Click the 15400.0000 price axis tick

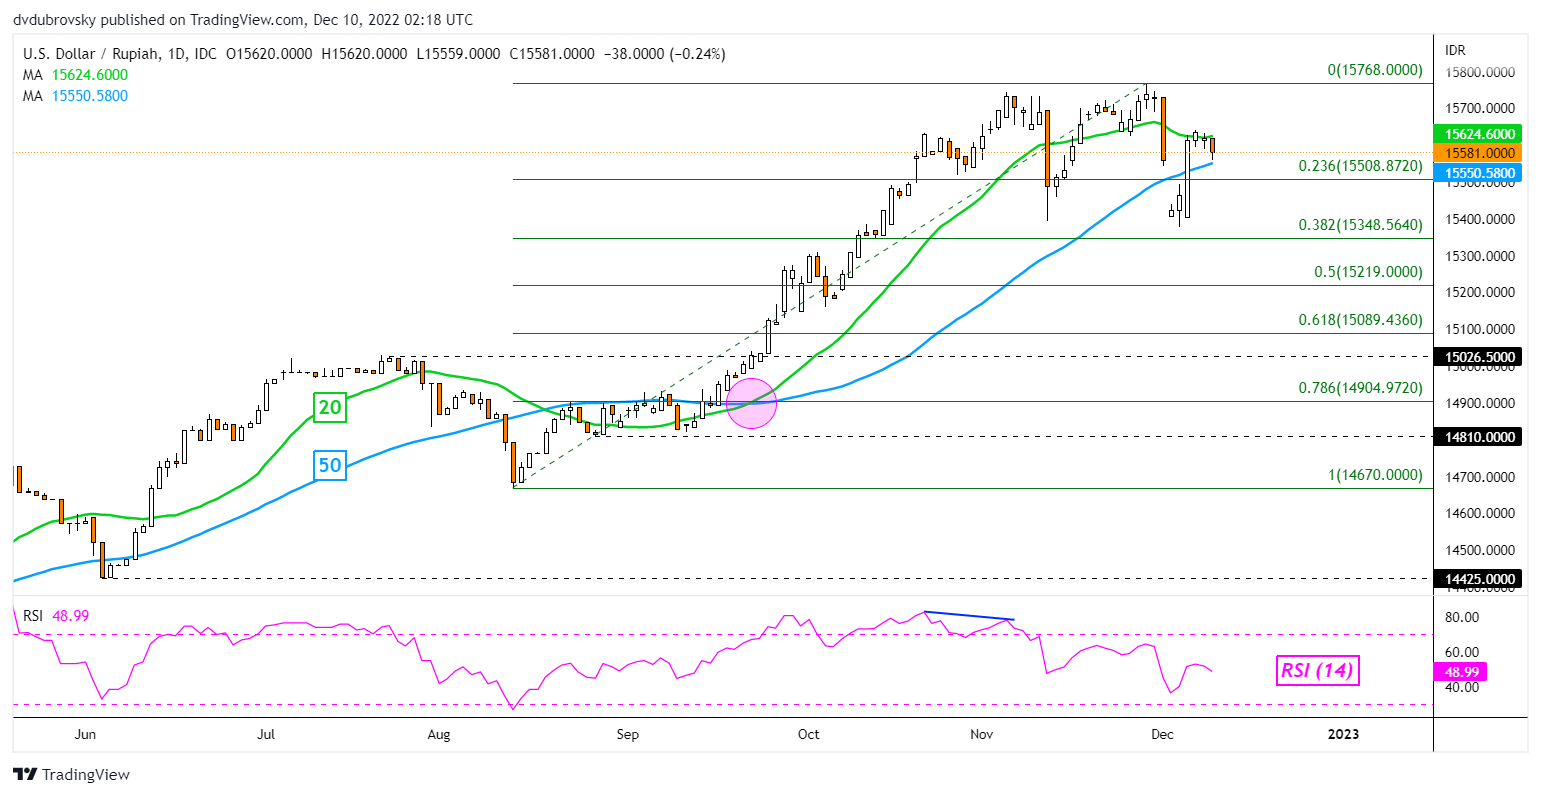click(x=1480, y=219)
